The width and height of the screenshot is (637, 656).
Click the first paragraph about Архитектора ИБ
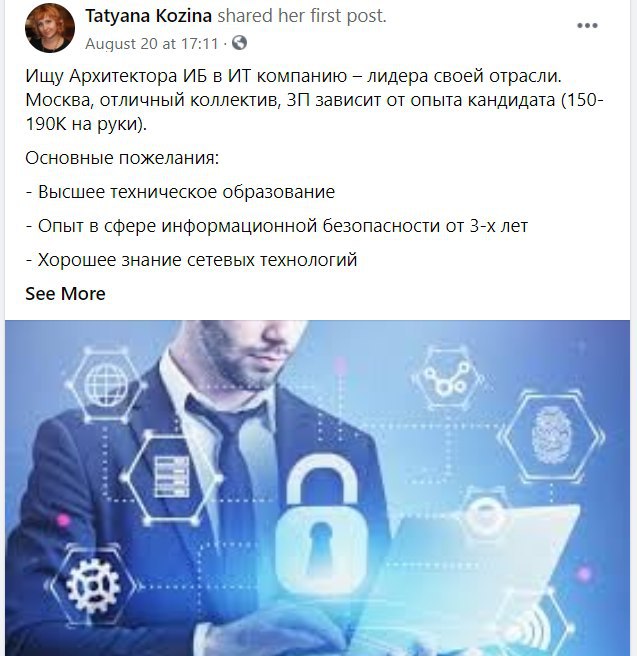pos(315,100)
